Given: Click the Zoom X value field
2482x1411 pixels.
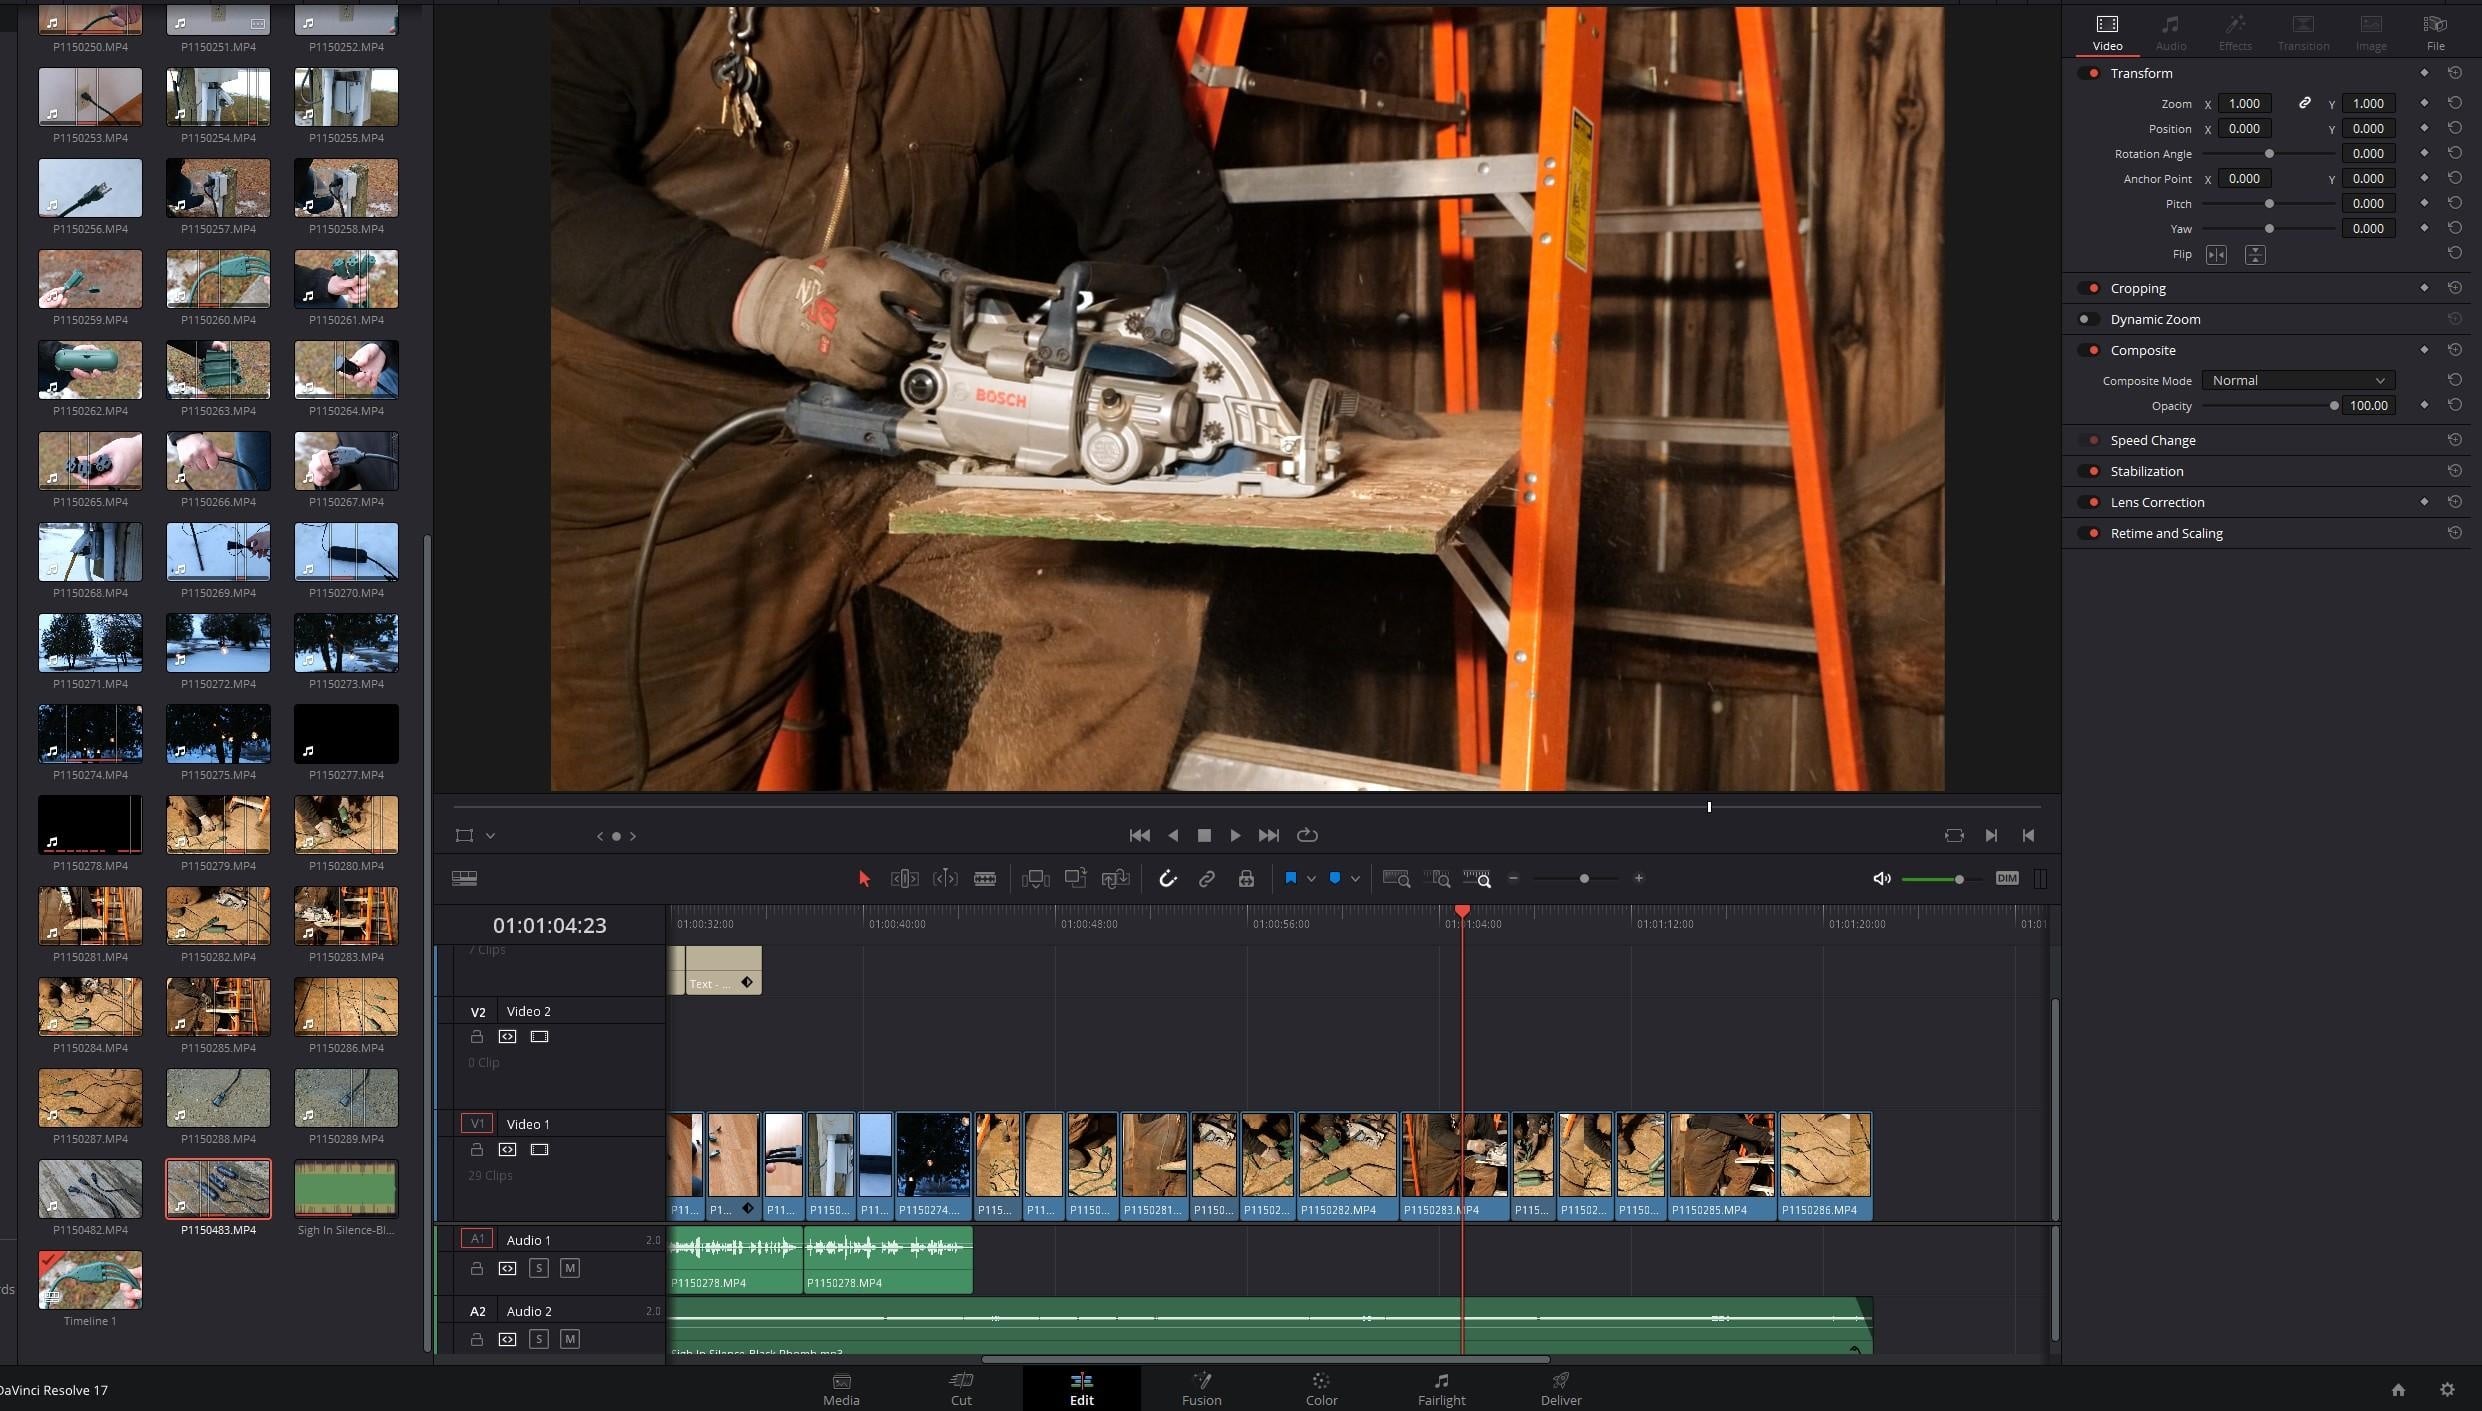Looking at the screenshot, I should [2244, 103].
